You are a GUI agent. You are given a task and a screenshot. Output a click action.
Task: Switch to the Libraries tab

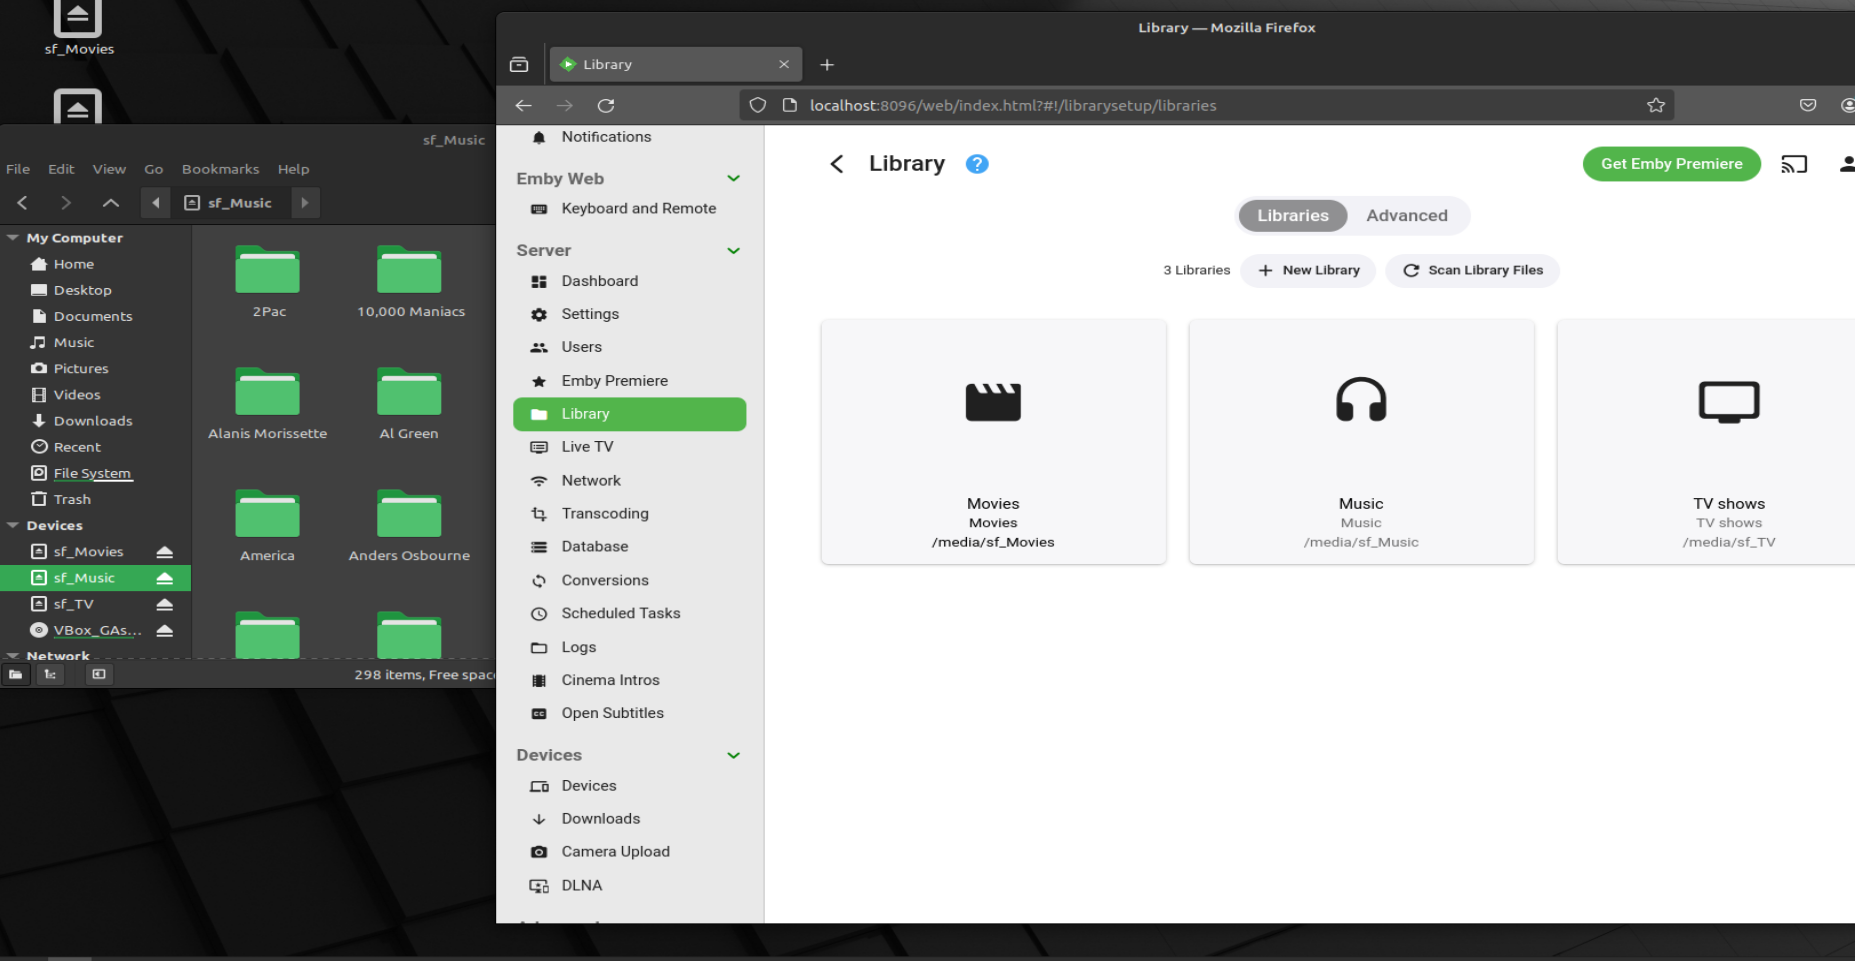(1293, 215)
